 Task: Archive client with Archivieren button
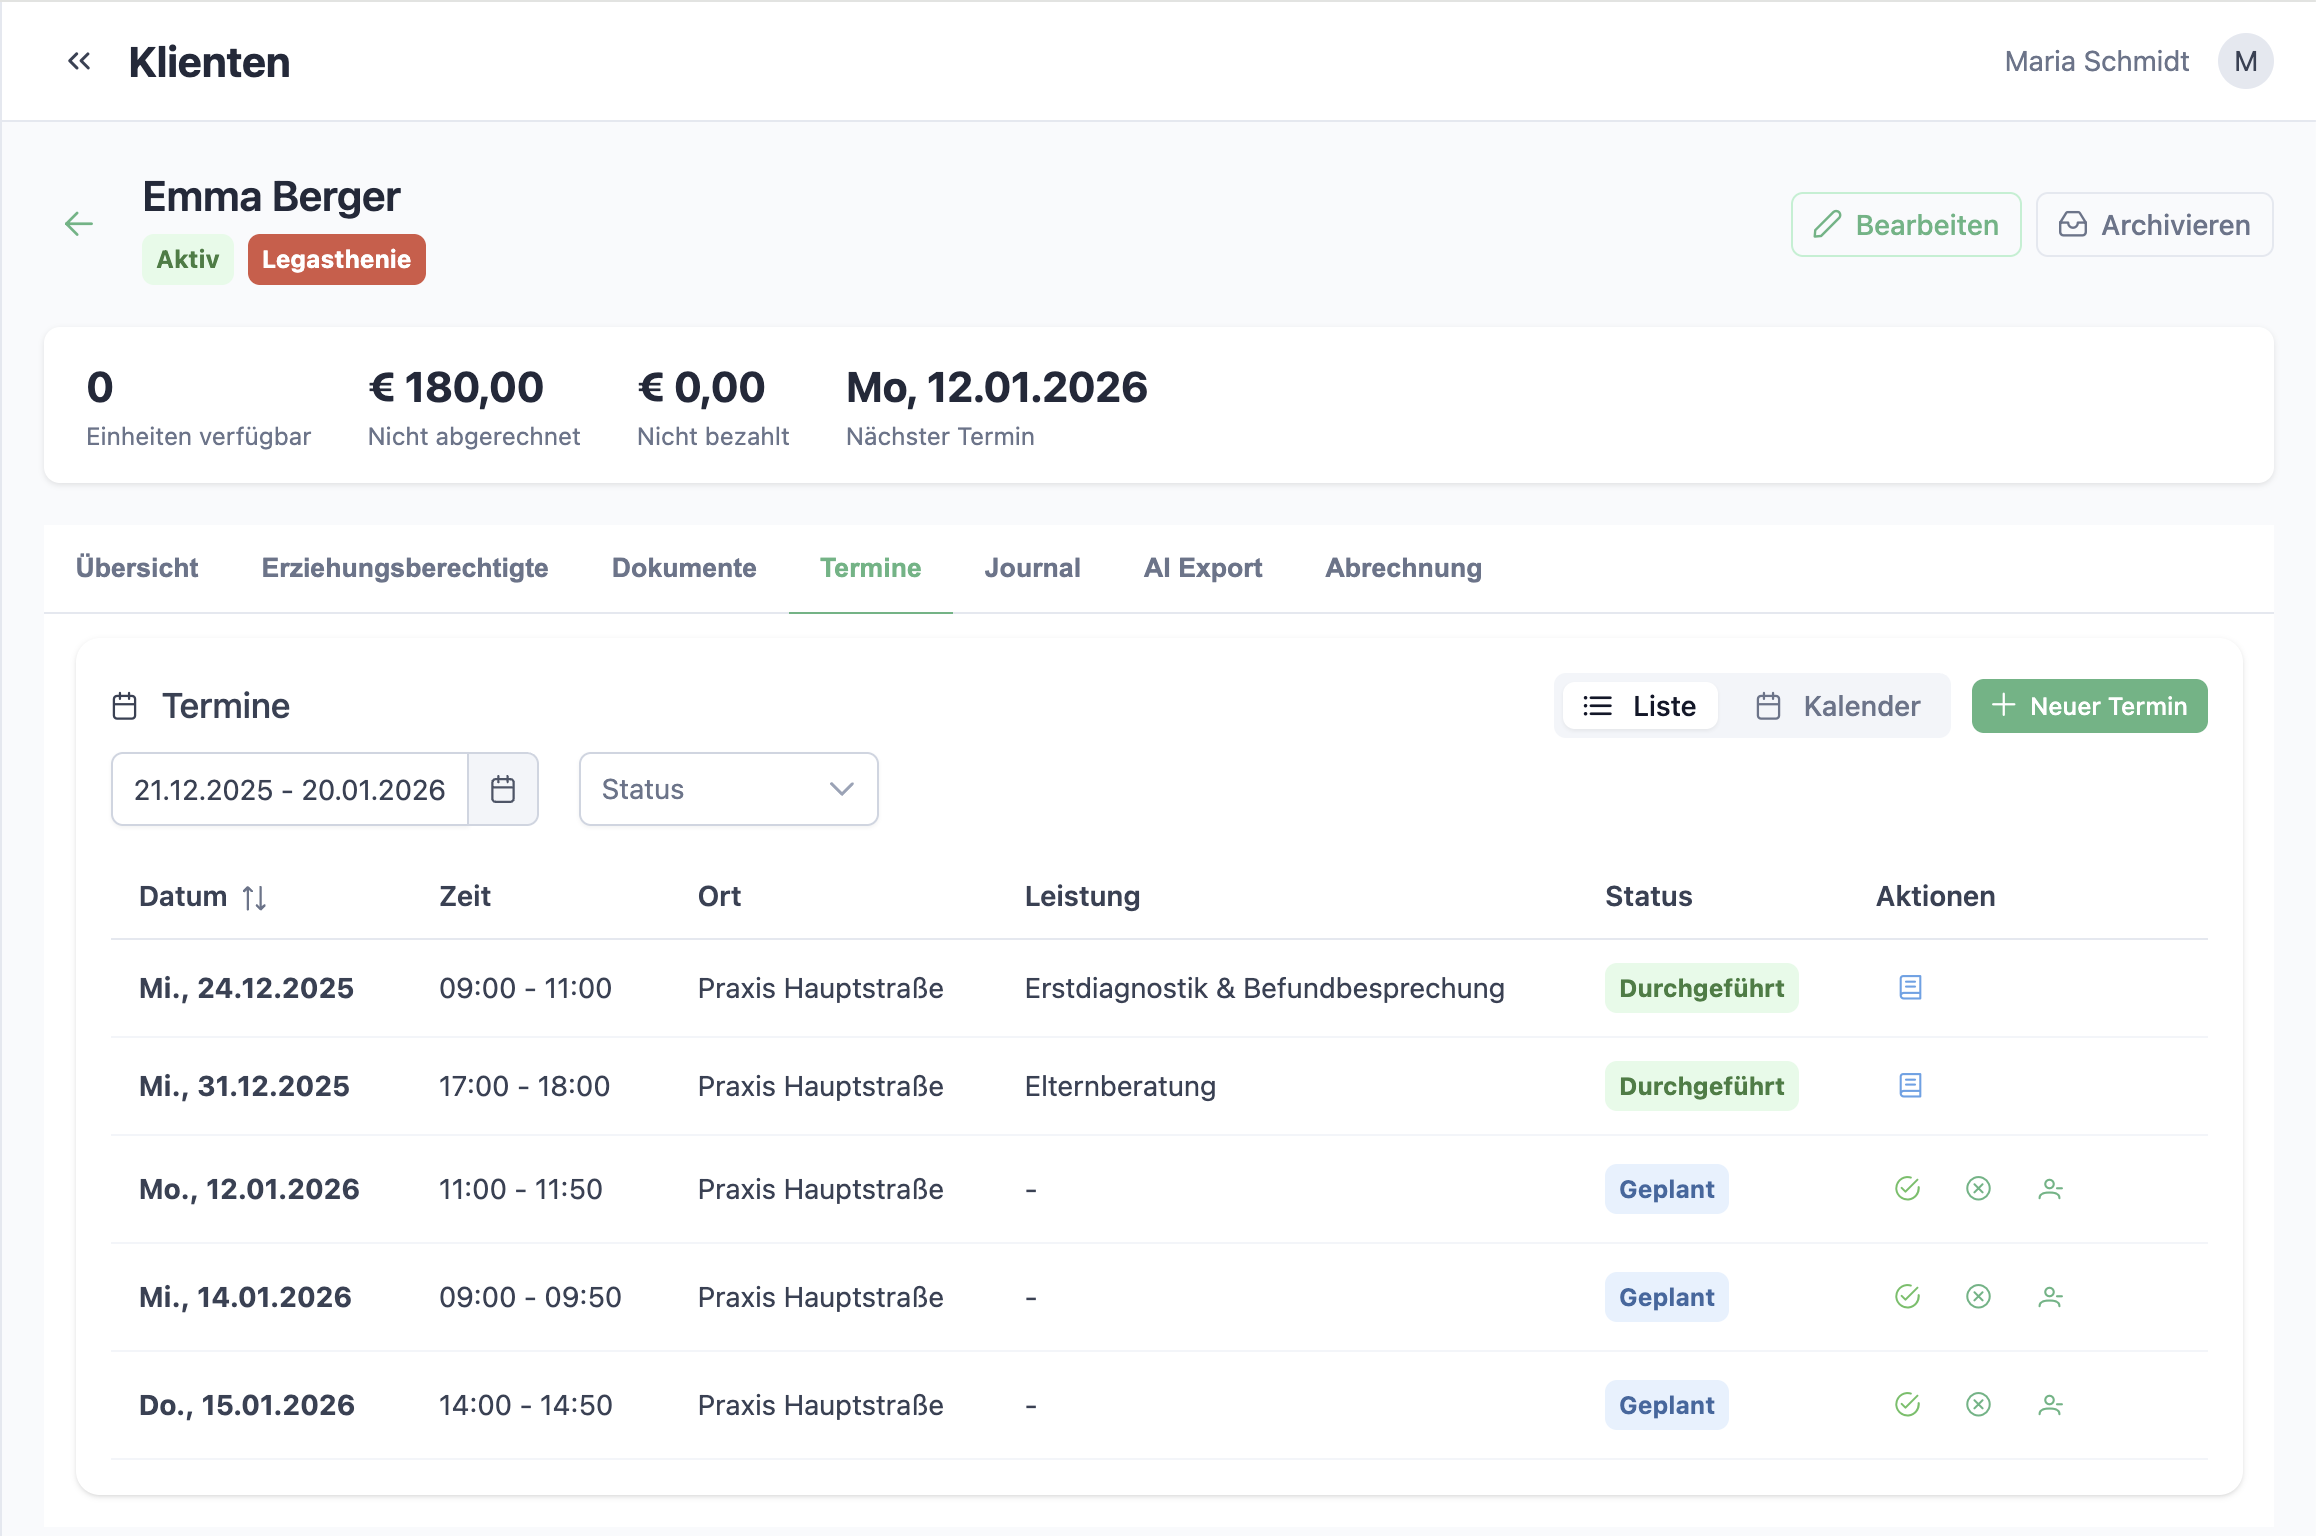(x=2154, y=225)
